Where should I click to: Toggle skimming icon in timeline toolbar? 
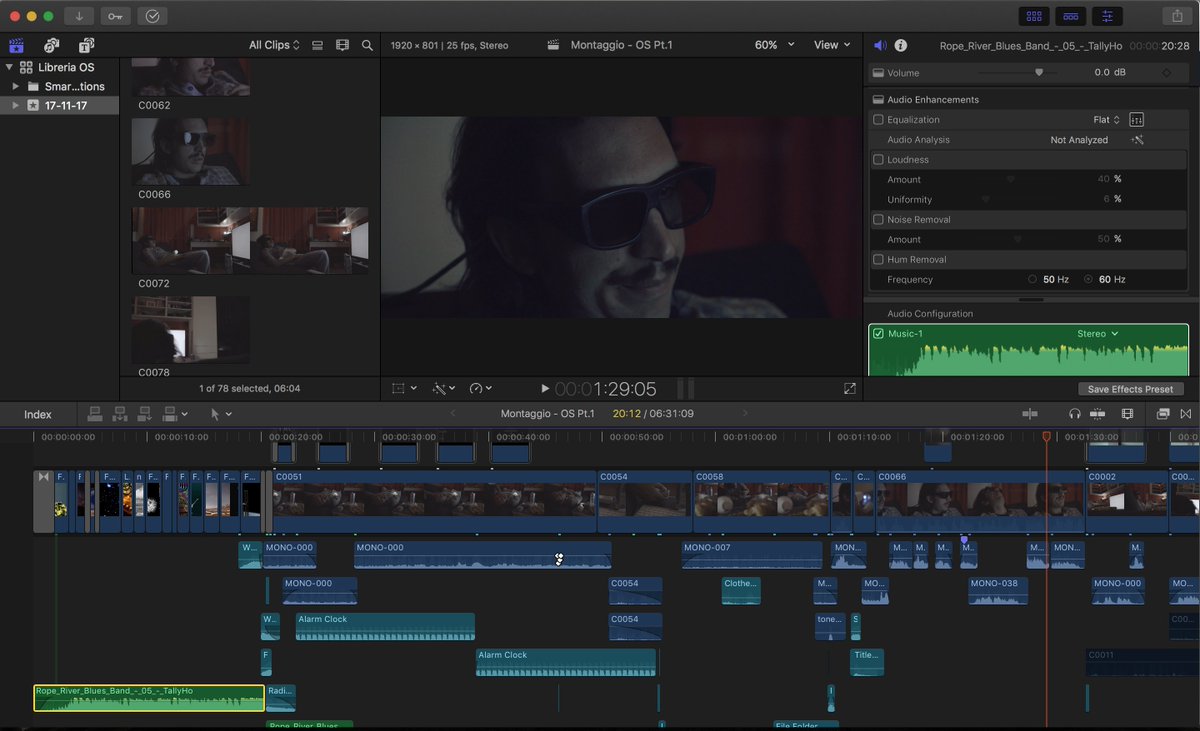tap(1031, 414)
